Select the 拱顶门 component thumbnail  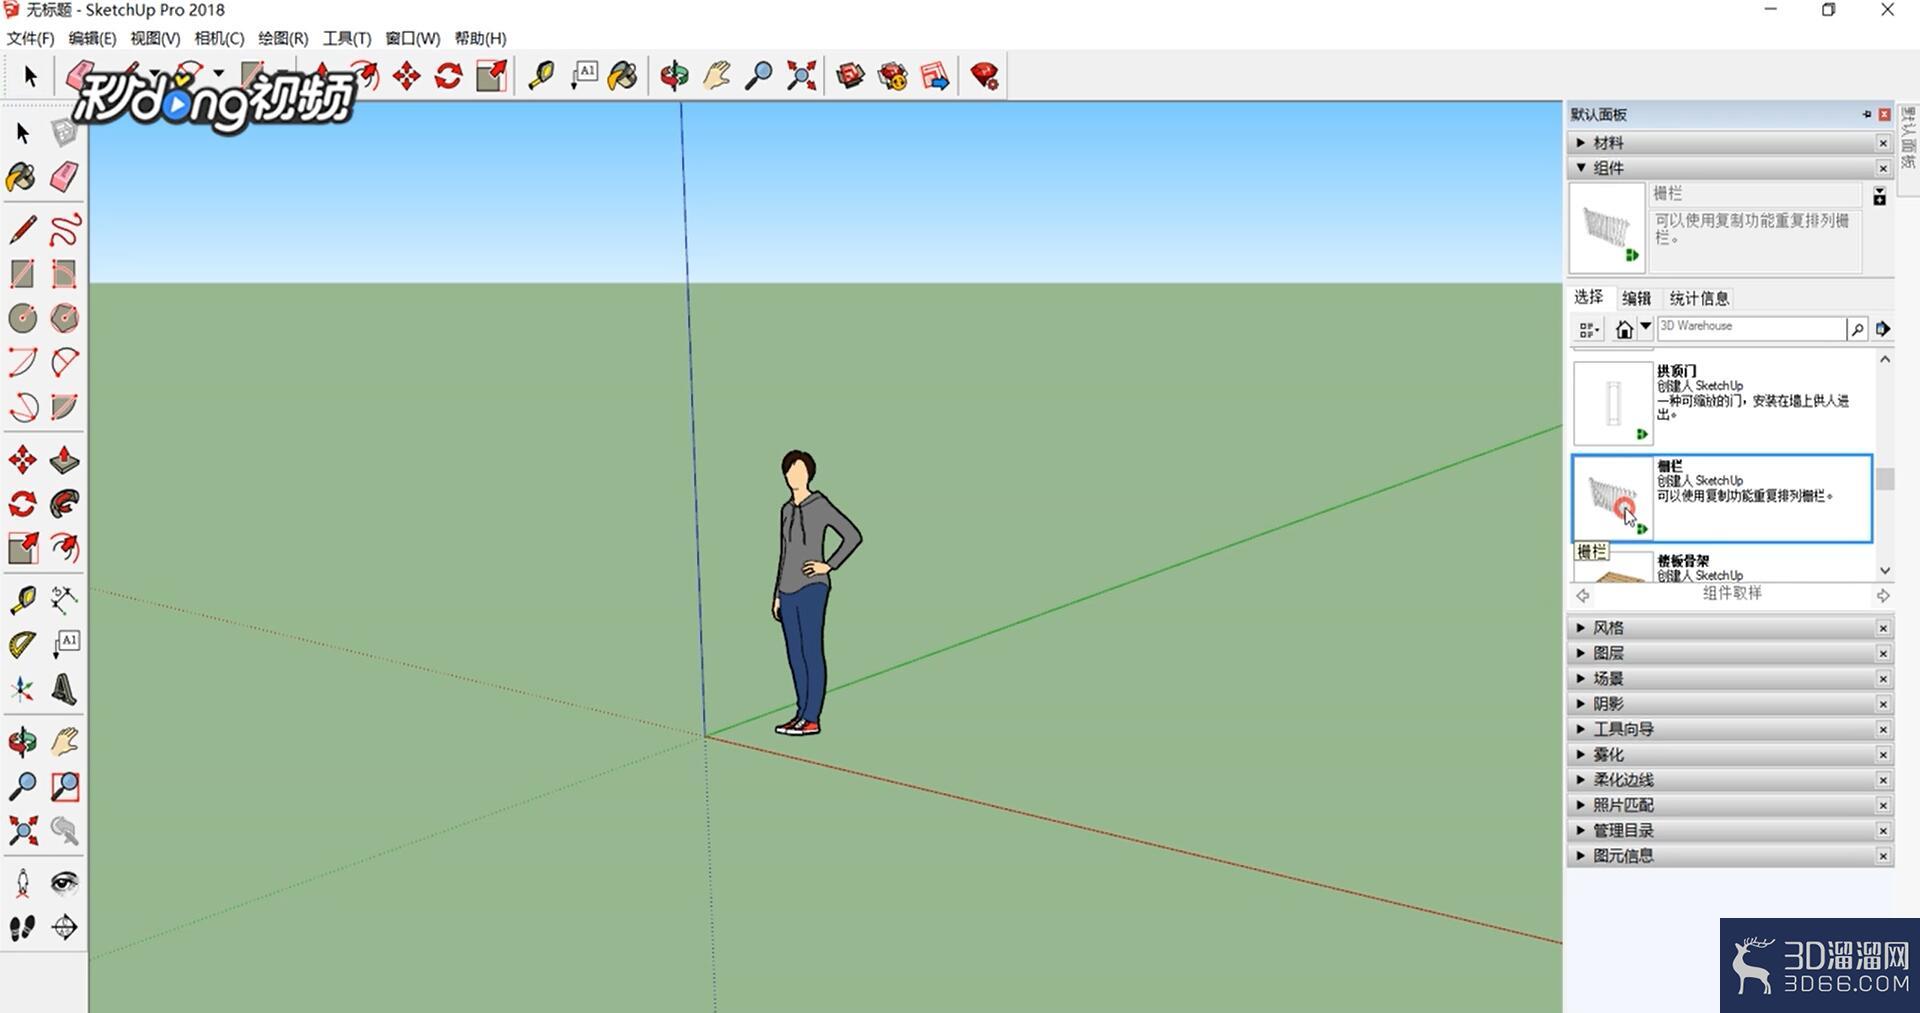coord(1613,403)
